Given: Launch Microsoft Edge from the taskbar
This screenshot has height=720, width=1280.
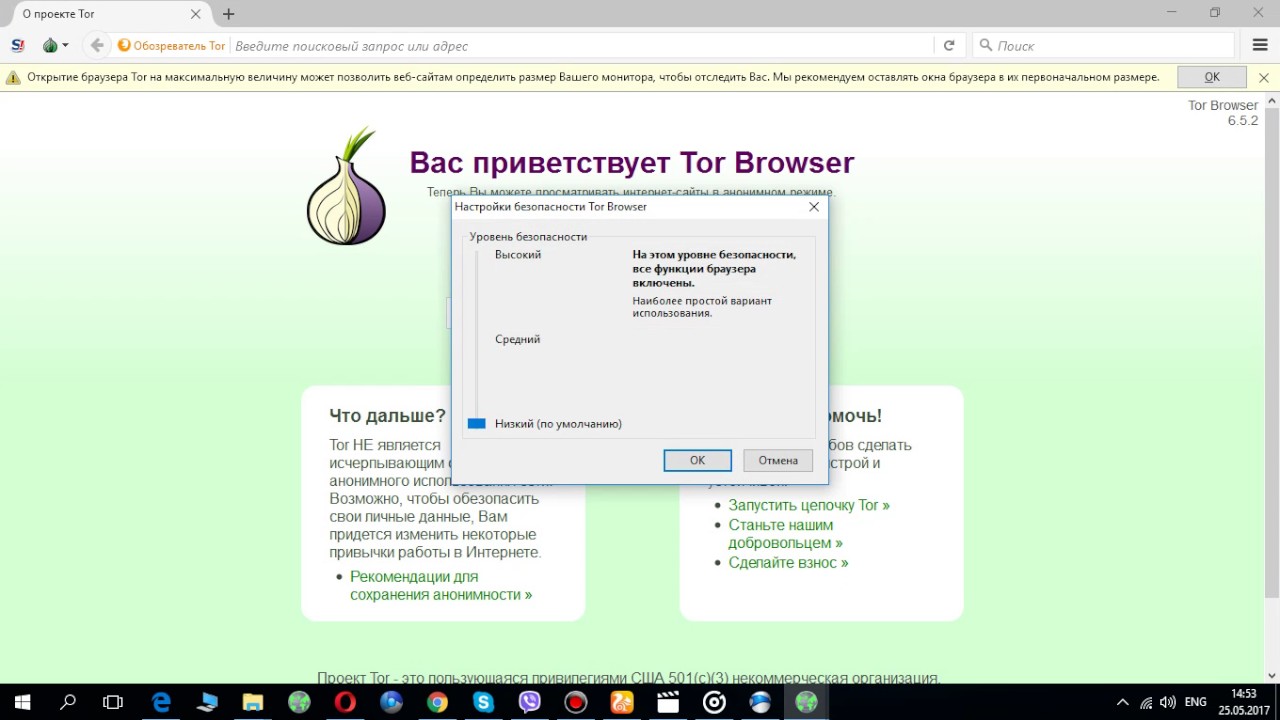Looking at the screenshot, I should [x=161, y=702].
